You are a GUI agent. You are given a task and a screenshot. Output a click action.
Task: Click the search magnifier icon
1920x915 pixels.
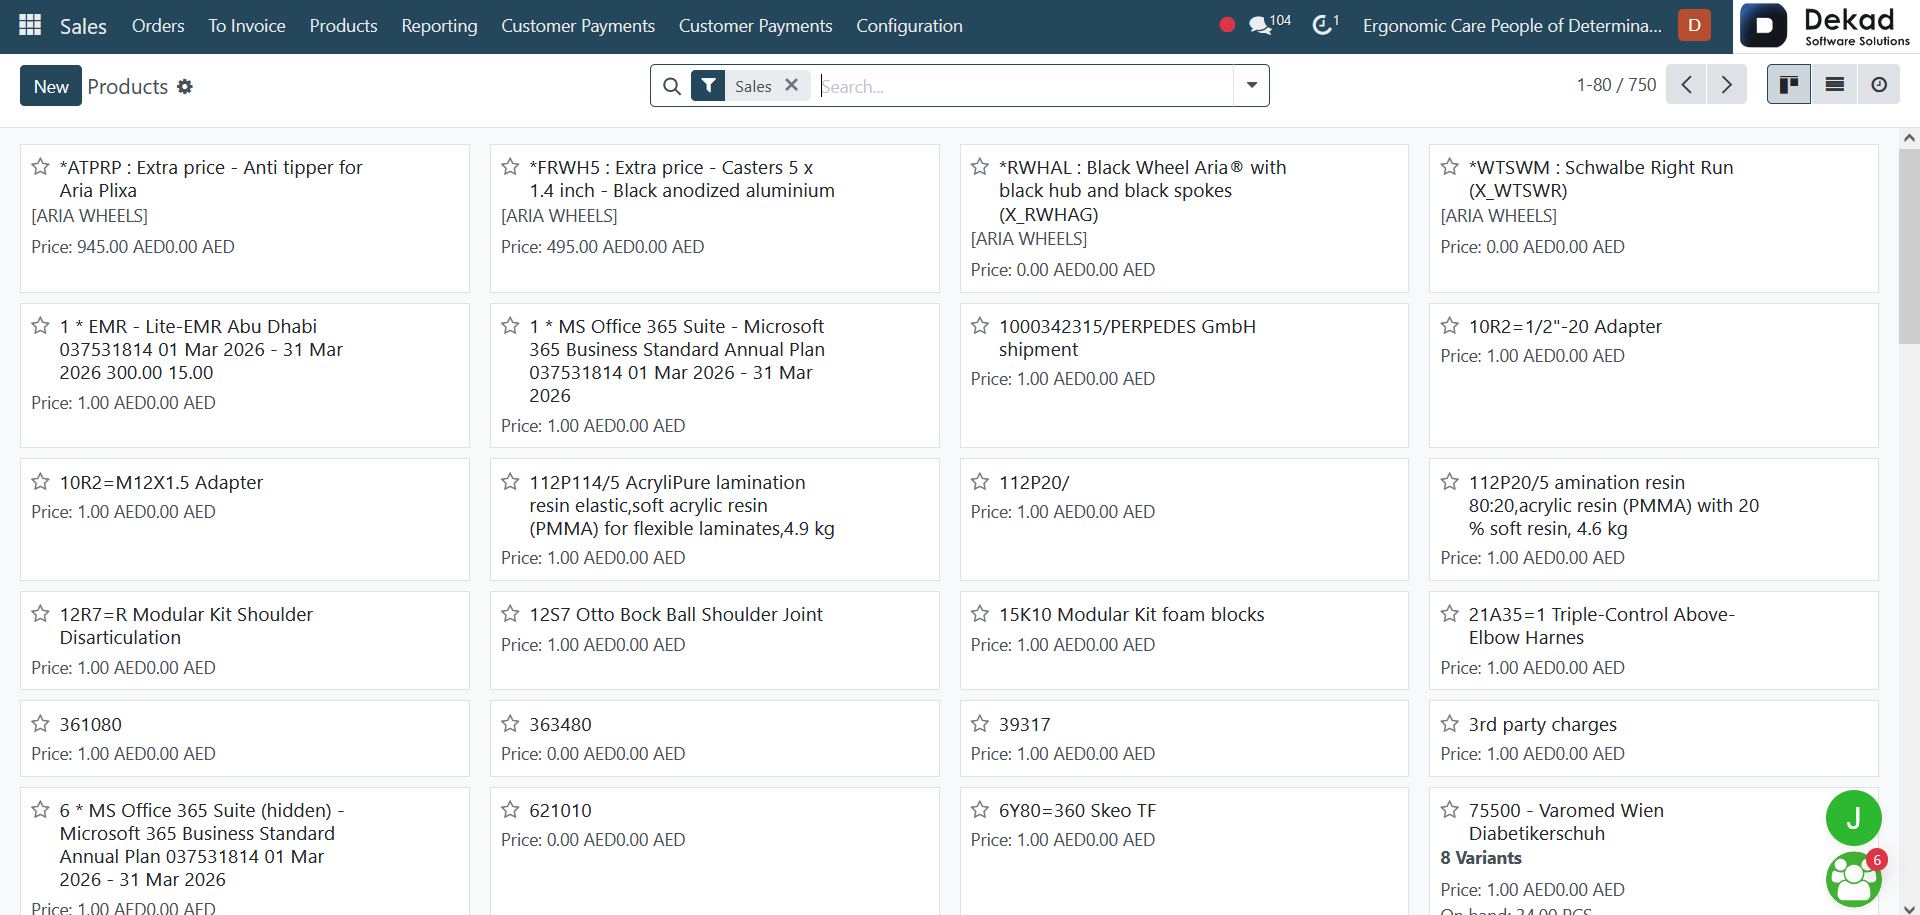672,87
